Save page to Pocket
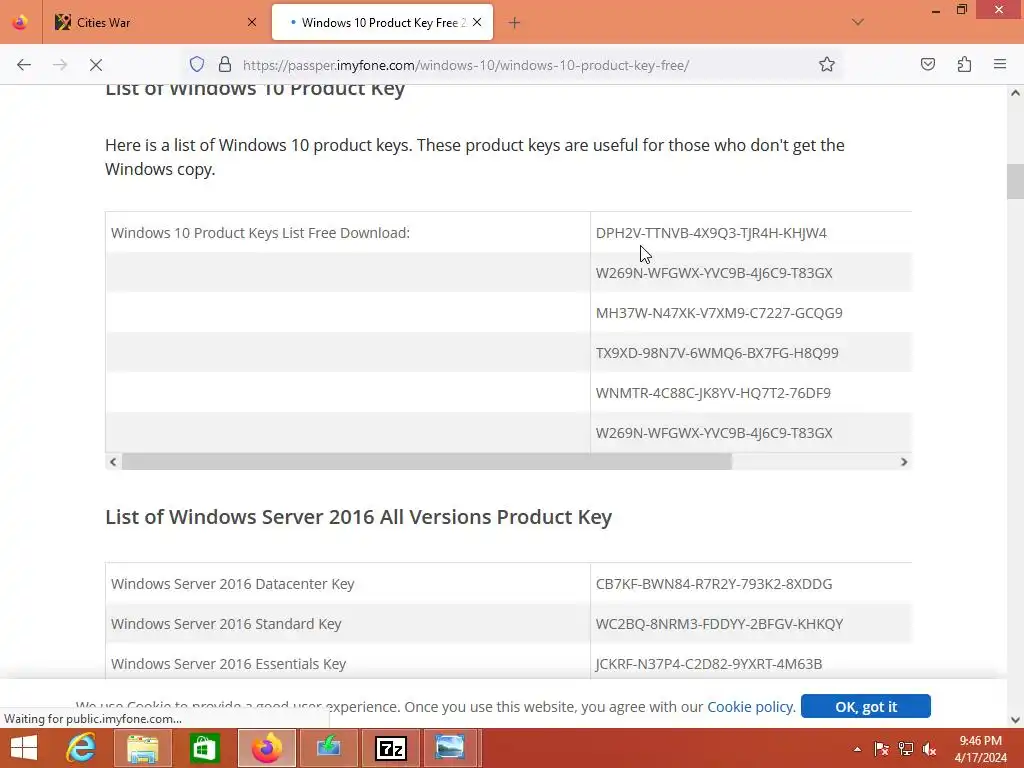Image resolution: width=1024 pixels, height=768 pixels. [x=928, y=64]
